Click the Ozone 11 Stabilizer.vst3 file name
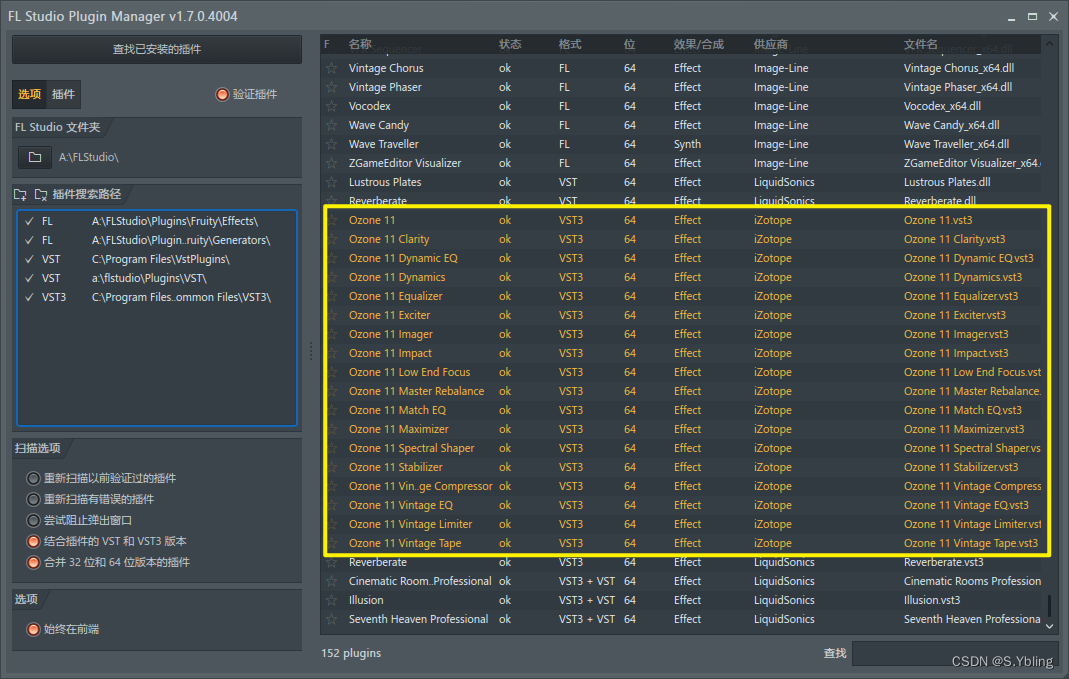This screenshot has height=679, width=1069. click(961, 468)
